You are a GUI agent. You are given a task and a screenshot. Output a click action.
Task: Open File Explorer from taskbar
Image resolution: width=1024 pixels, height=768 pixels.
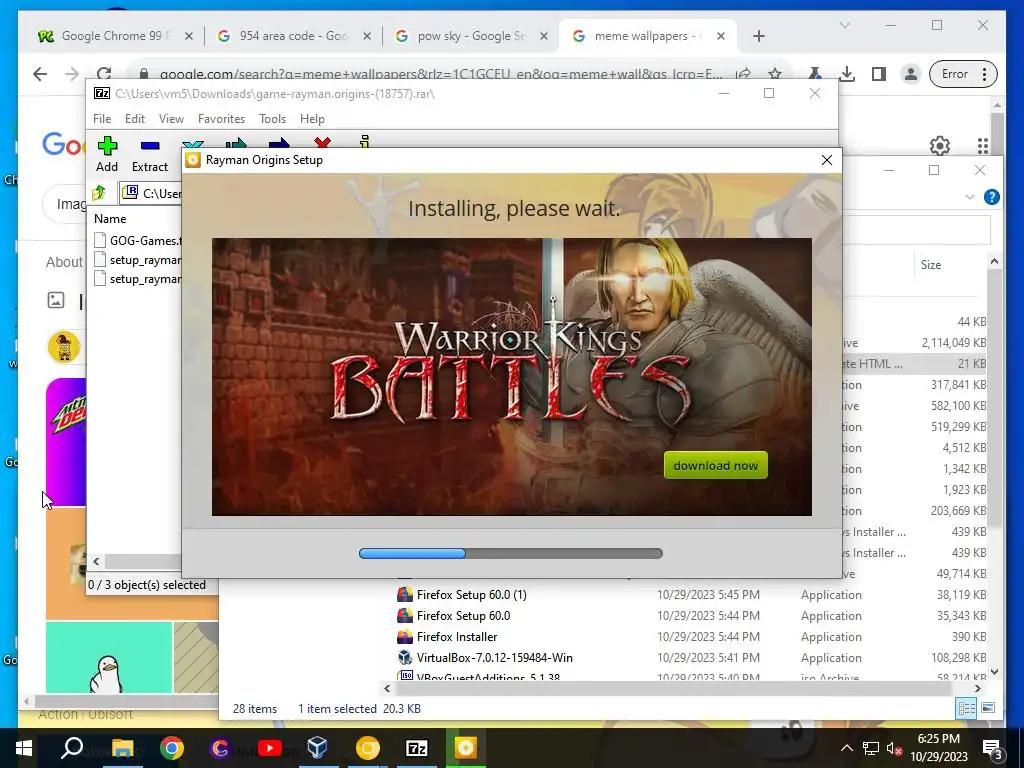122,748
